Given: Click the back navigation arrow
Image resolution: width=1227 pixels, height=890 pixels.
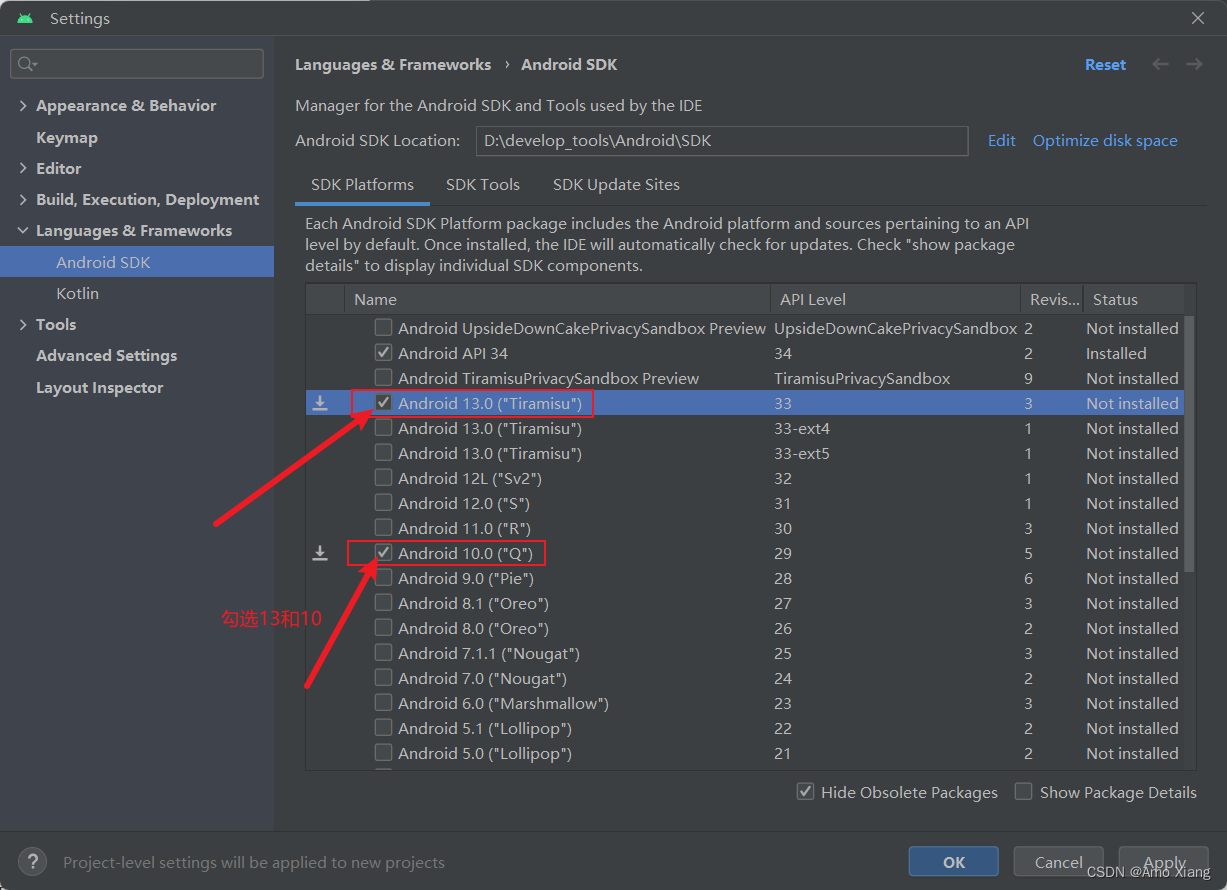Looking at the screenshot, I should click(1160, 64).
